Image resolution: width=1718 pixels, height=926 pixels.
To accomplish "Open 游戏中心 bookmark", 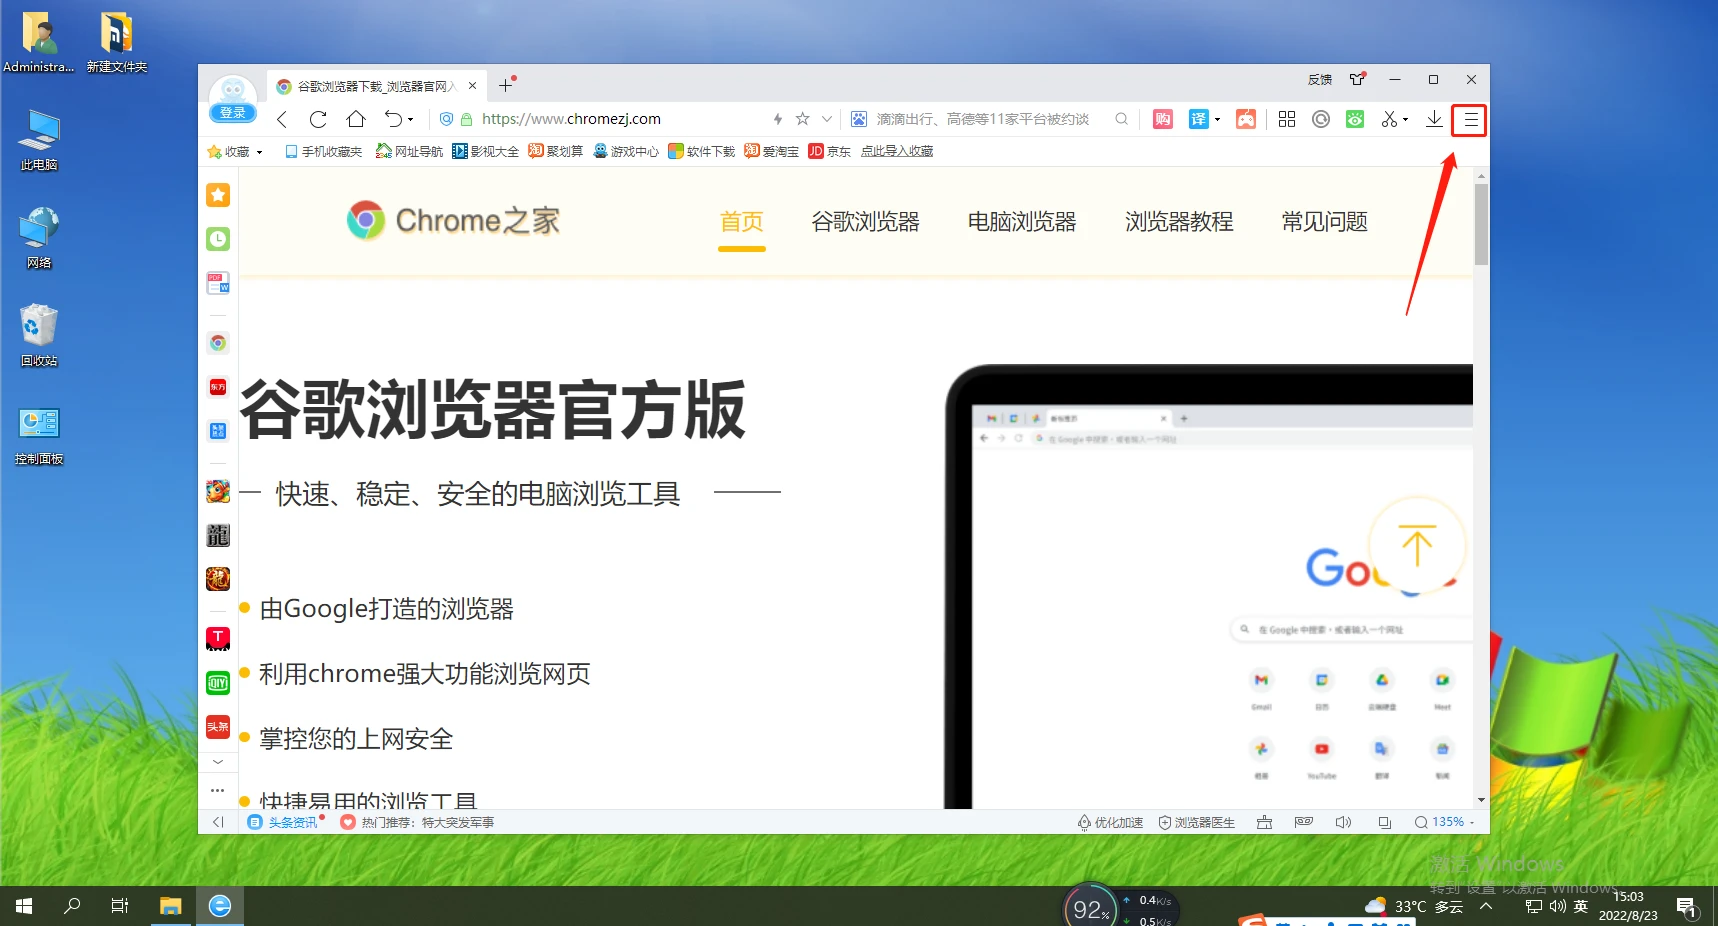I will point(626,152).
